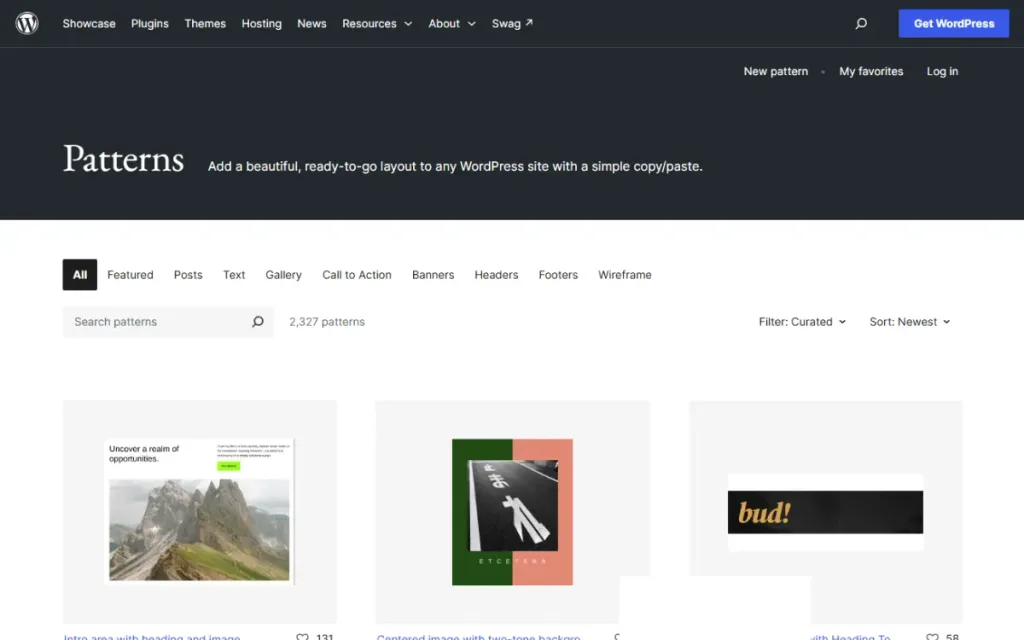Click the heart icon beside 58 likes

(x=932, y=636)
